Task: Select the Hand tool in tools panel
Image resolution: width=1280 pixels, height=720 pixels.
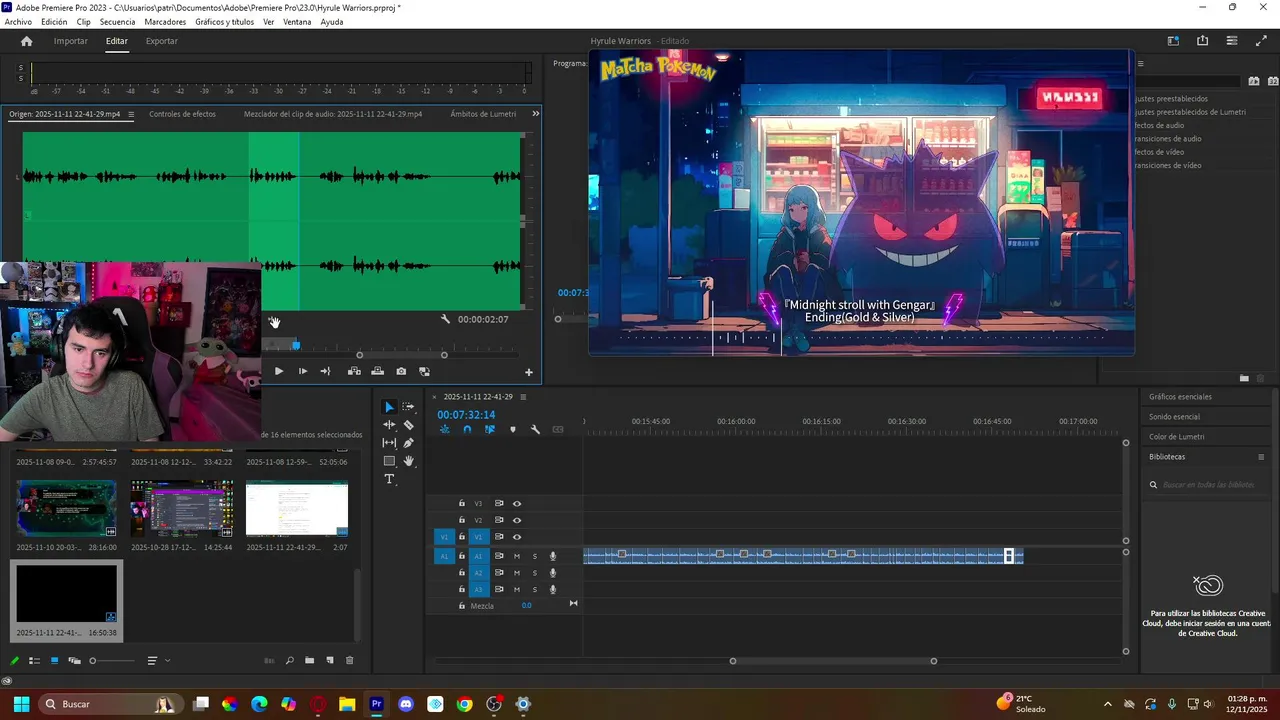Action: [x=408, y=461]
